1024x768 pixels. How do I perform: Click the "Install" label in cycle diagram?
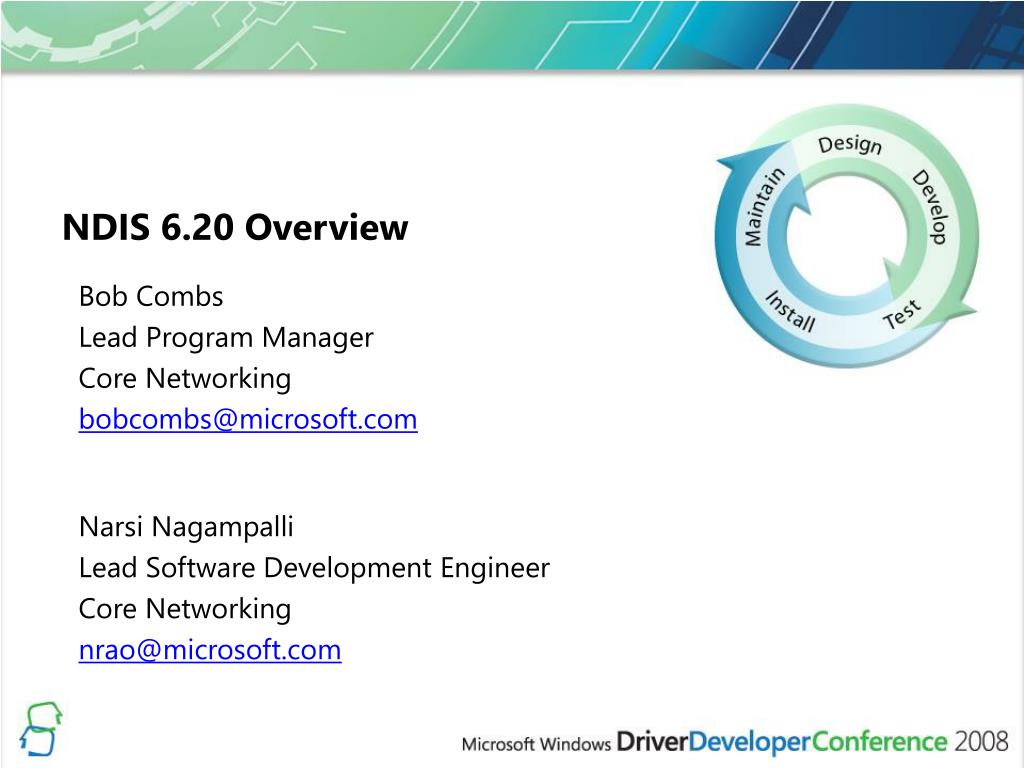pos(790,312)
